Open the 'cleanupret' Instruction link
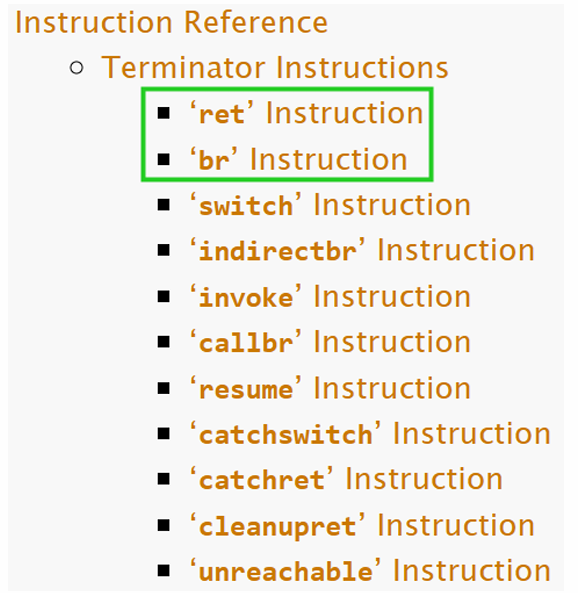The height and width of the screenshot is (593, 578). pos(362,526)
